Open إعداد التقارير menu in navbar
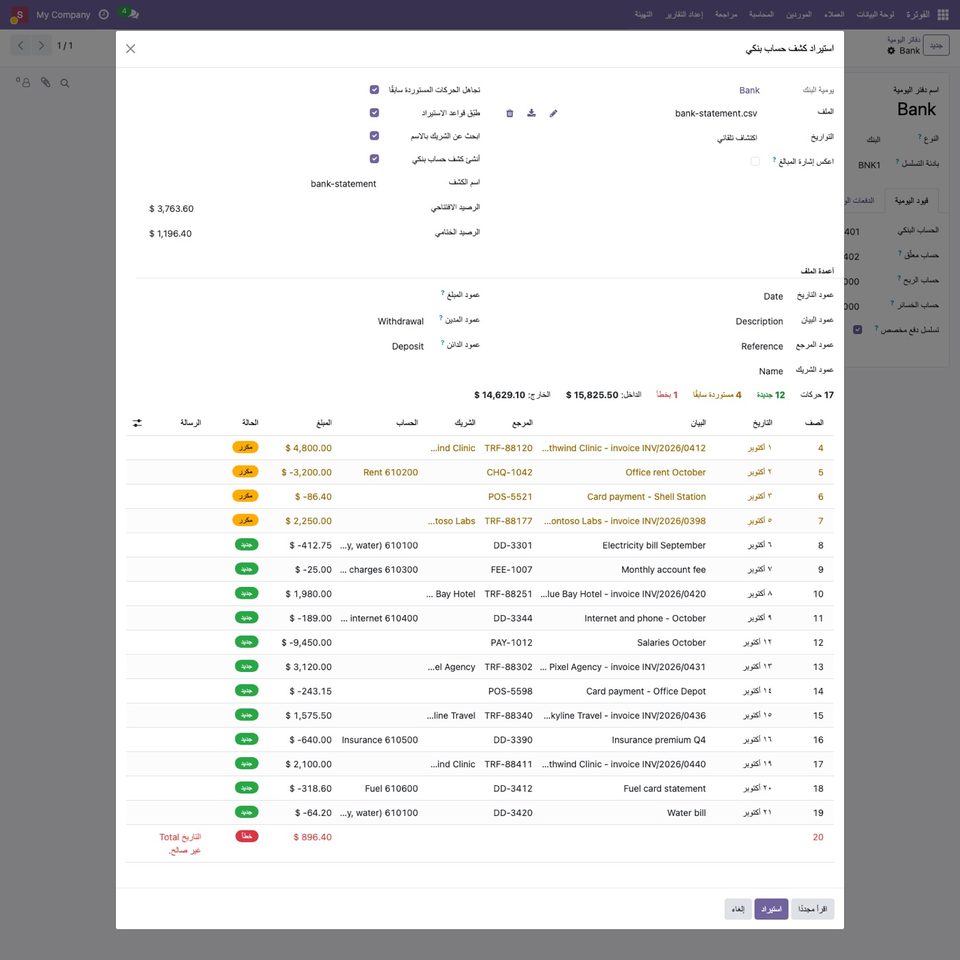Screen dimensions: 960x960 click(x=684, y=14)
